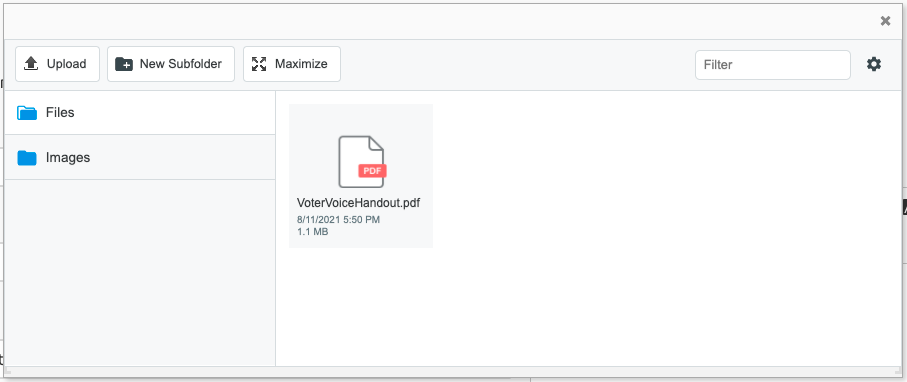907x382 pixels.
Task: Create a New Subfolder
Action: (x=171, y=64)
